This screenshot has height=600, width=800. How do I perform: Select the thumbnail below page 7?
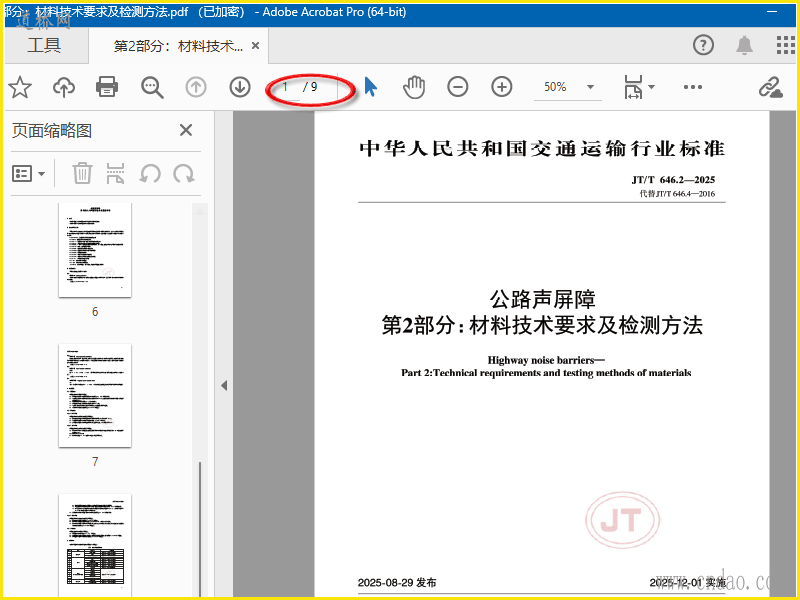point(95,545)
